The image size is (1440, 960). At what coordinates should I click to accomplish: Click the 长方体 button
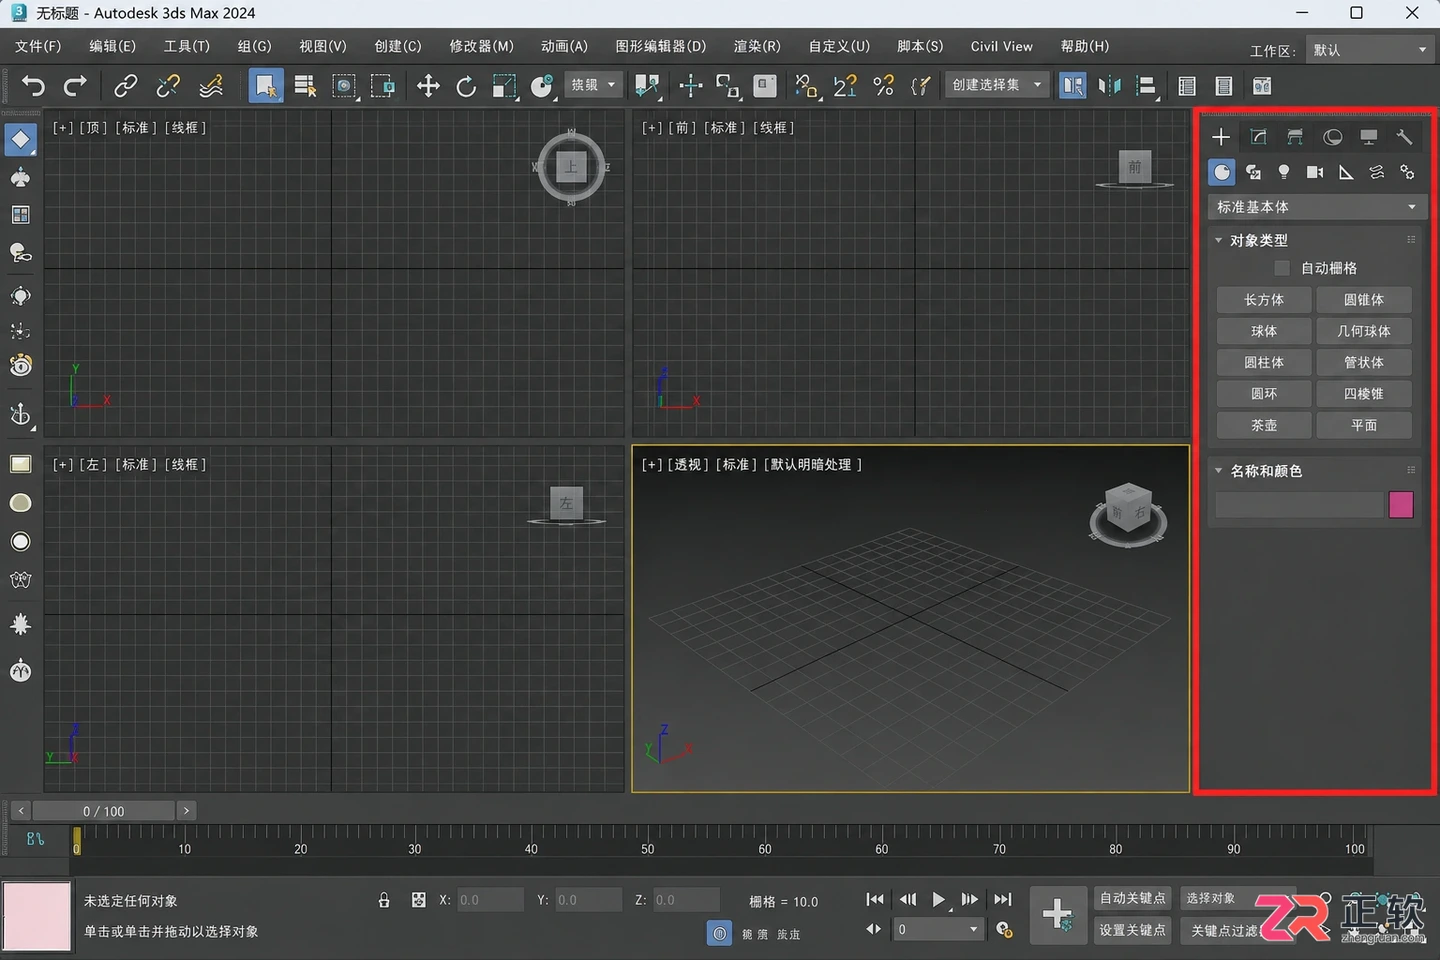pyautogui.click(x=1264, y=300)
